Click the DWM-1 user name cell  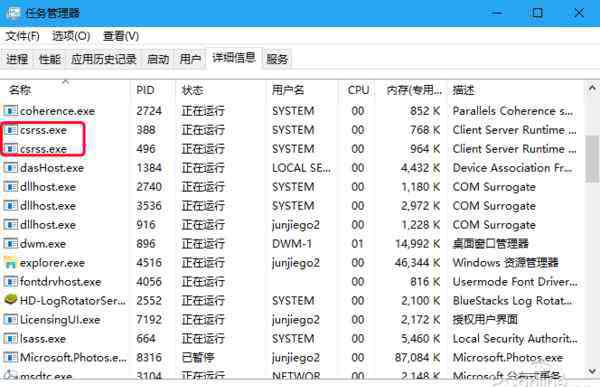[292, 244]
